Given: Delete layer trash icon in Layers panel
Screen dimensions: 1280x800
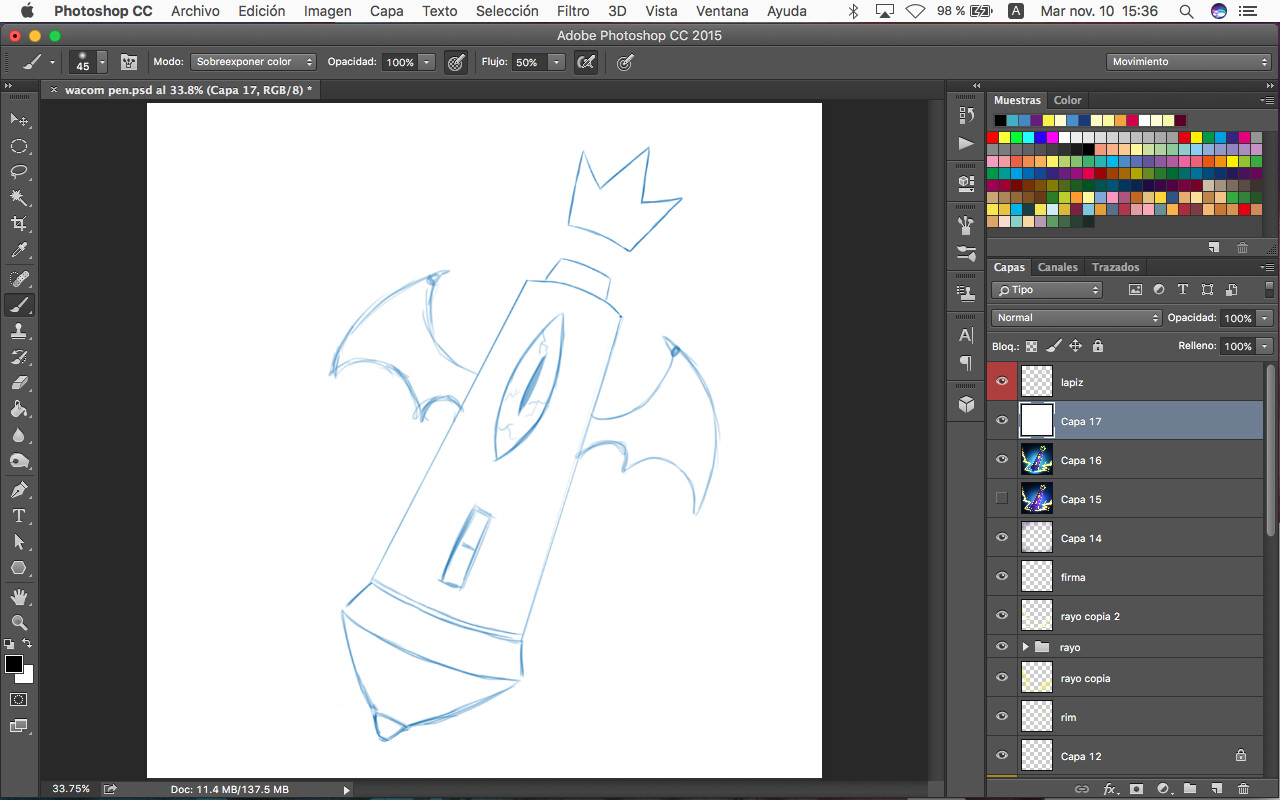Looking at the screenshot, I should 1243,789.
